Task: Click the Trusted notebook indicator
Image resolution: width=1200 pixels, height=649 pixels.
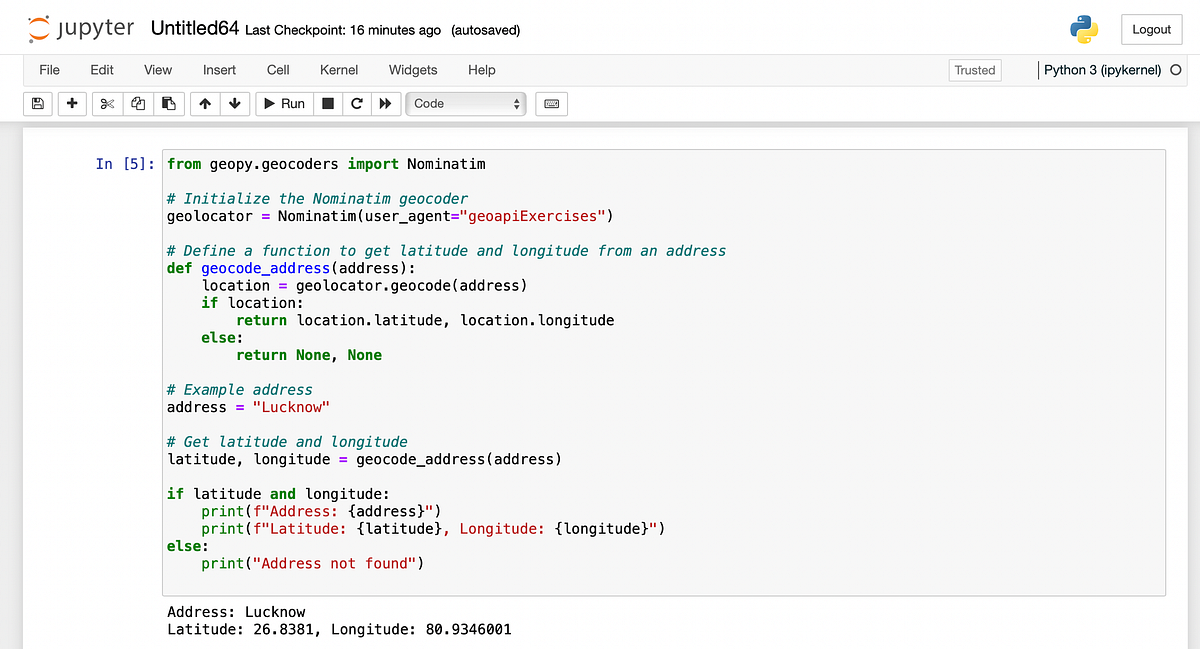Action: coord(974,70)
